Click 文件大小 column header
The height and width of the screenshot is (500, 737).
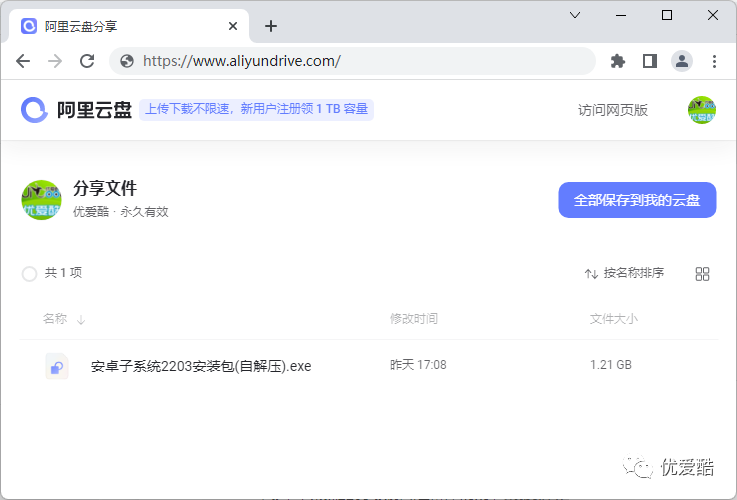point(613,319)
